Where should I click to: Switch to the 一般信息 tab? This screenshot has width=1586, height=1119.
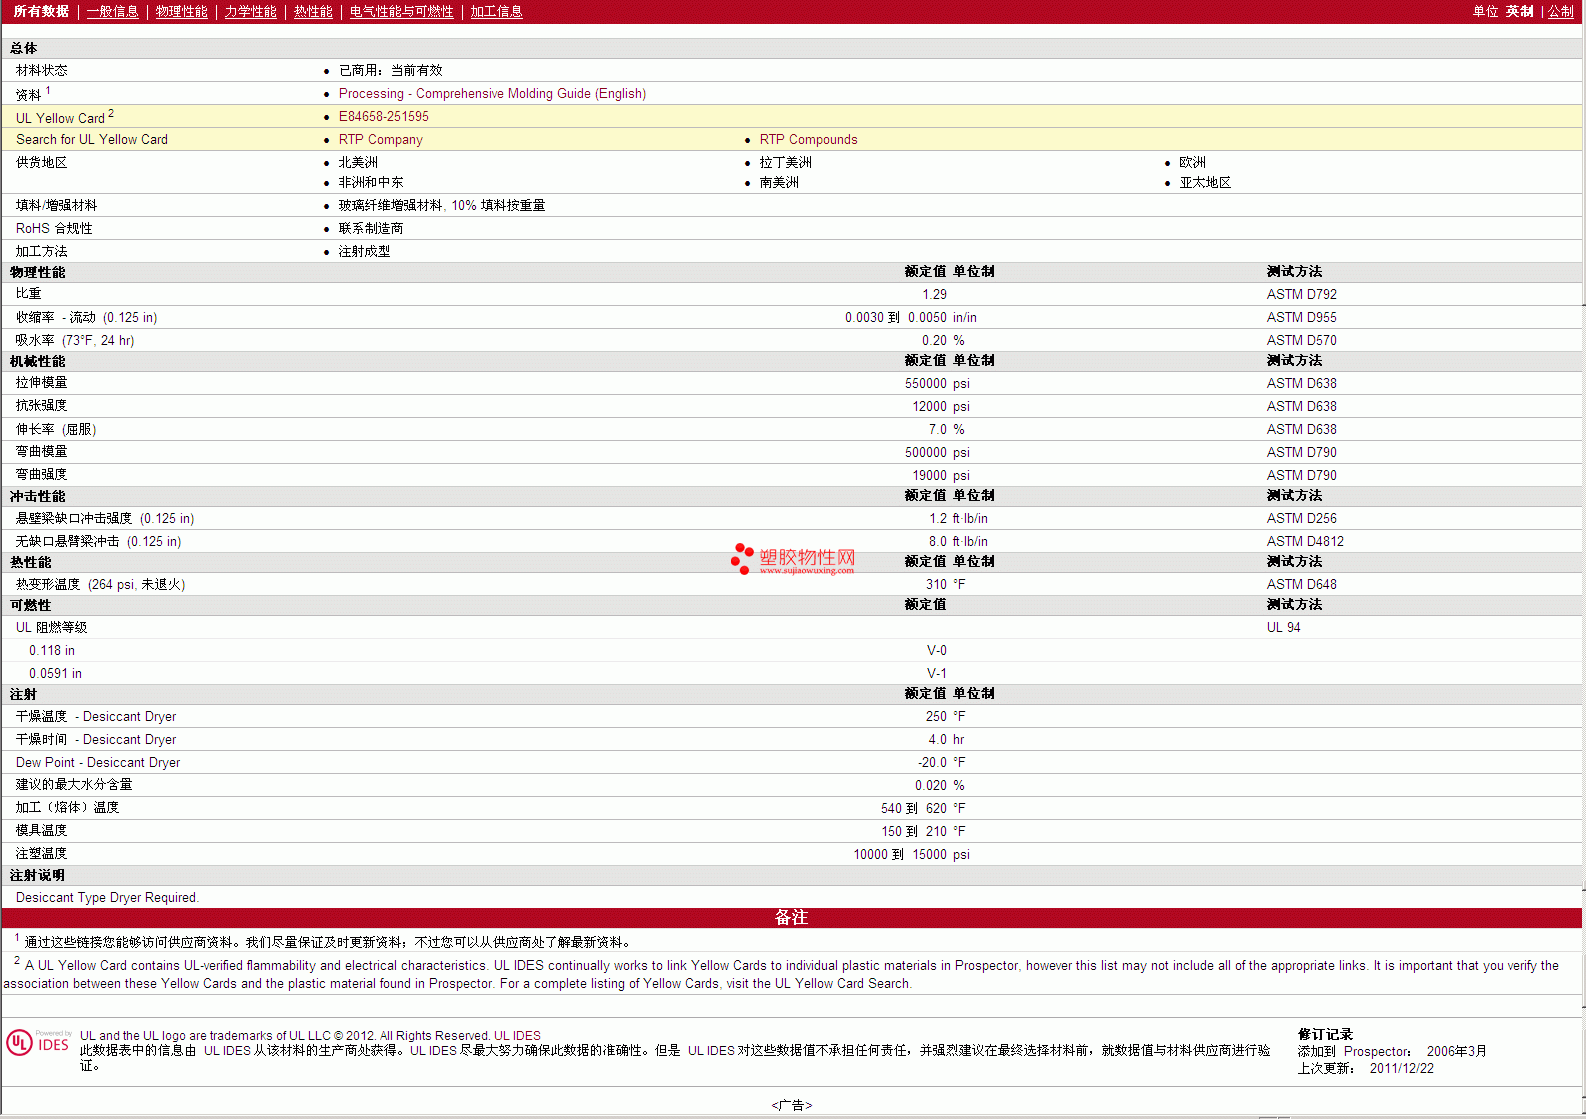112,11
